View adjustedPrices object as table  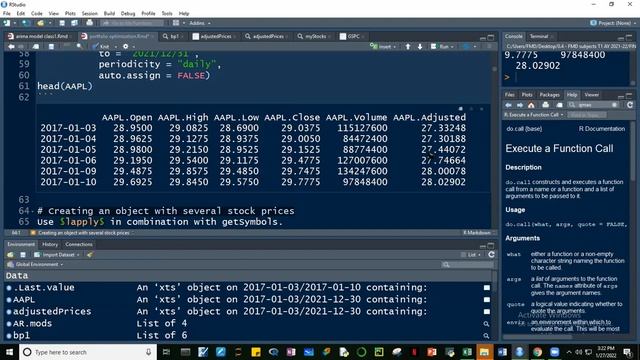[487, 312]
